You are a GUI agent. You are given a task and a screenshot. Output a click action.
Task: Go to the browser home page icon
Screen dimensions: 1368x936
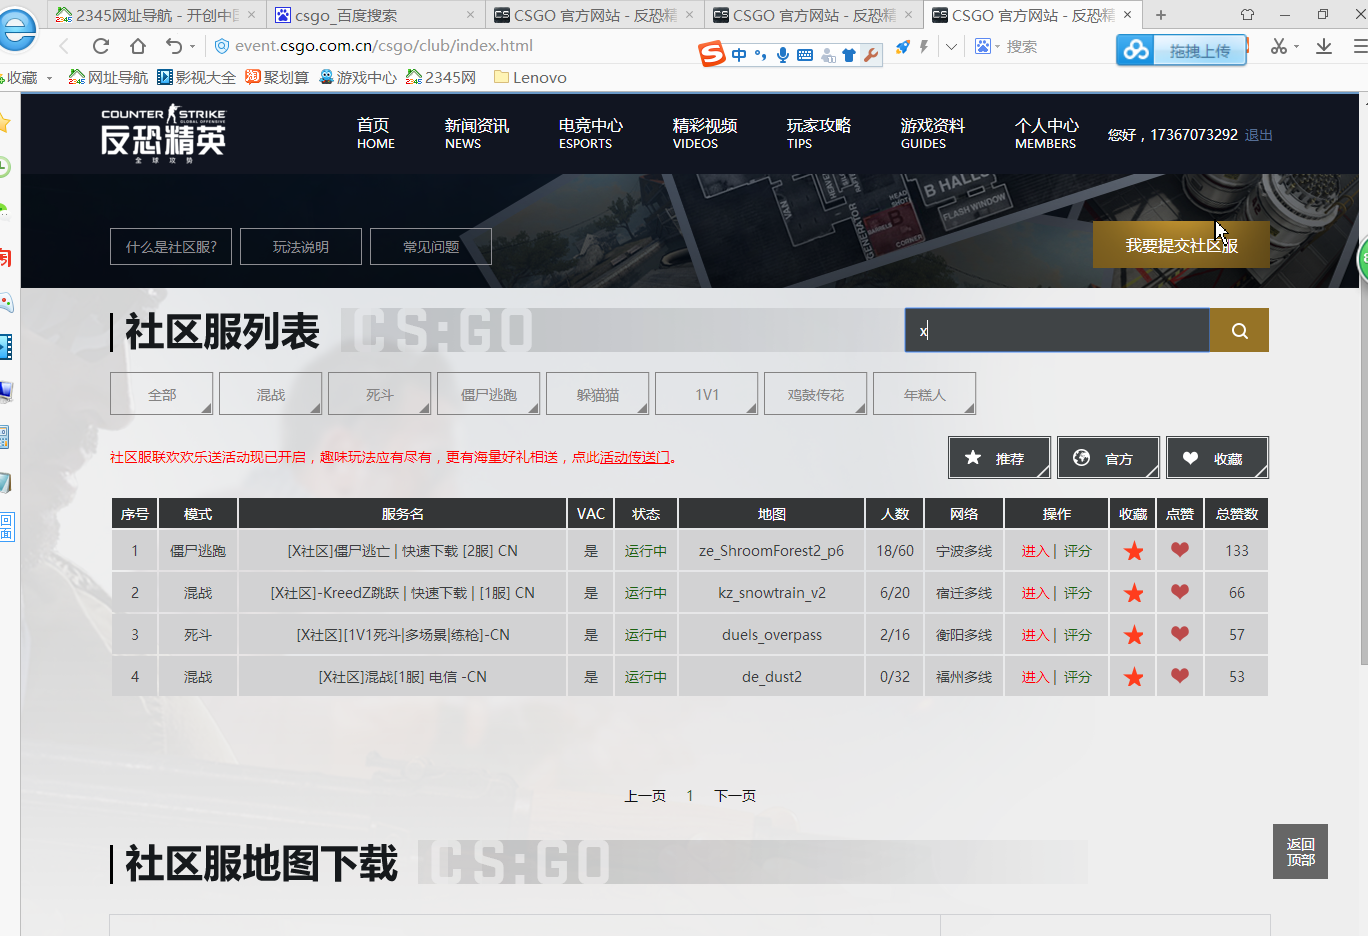click(138, 46)
